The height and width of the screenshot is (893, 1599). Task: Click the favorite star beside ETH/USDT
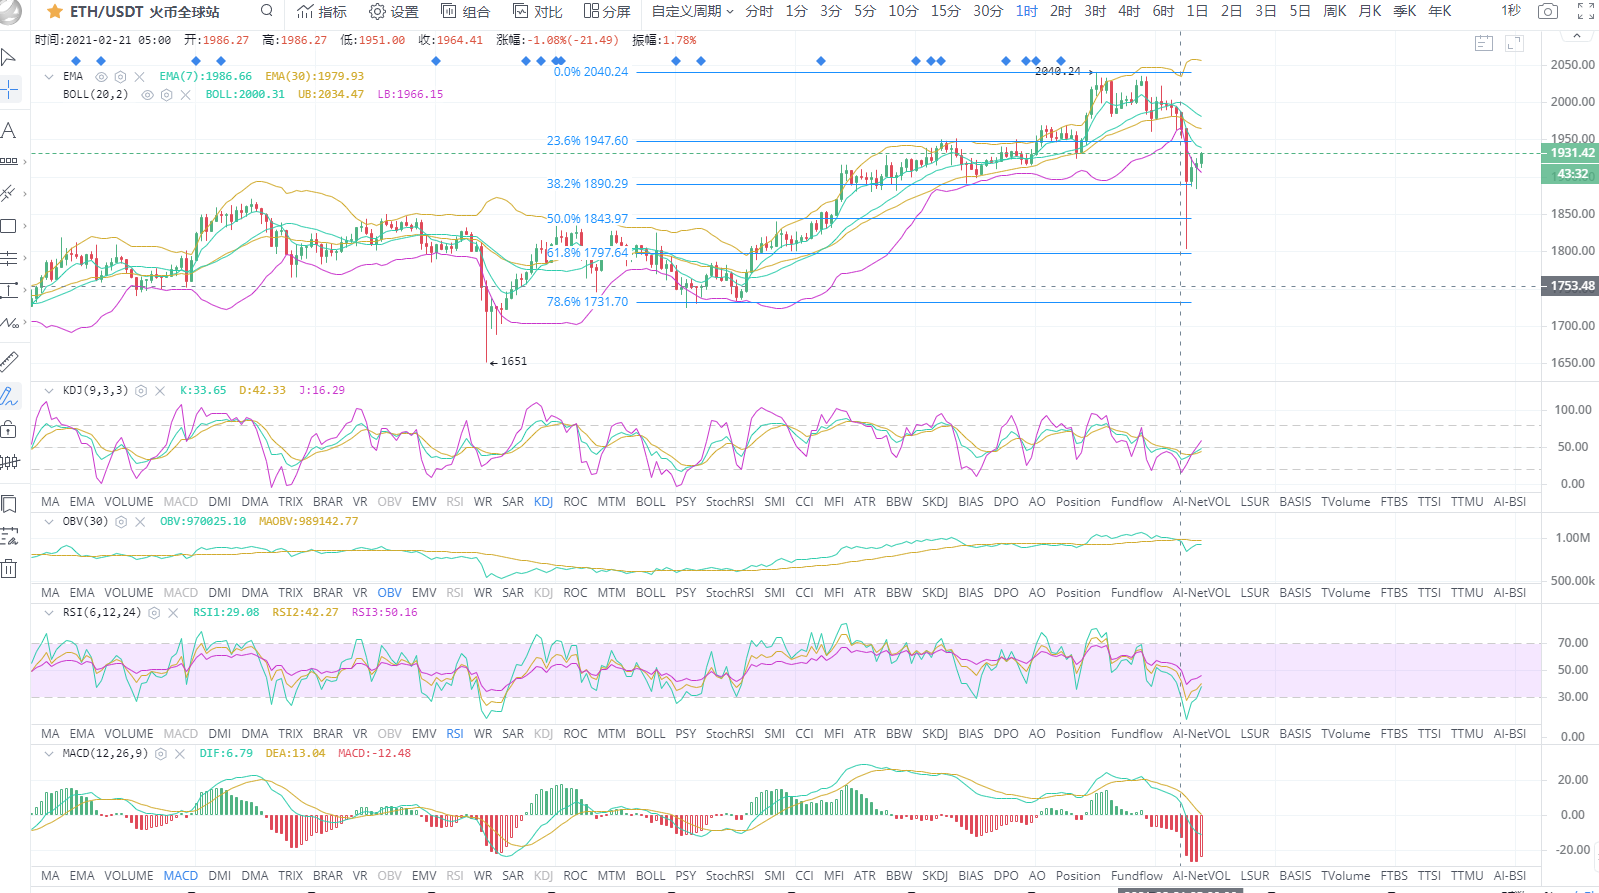(55, 12)
